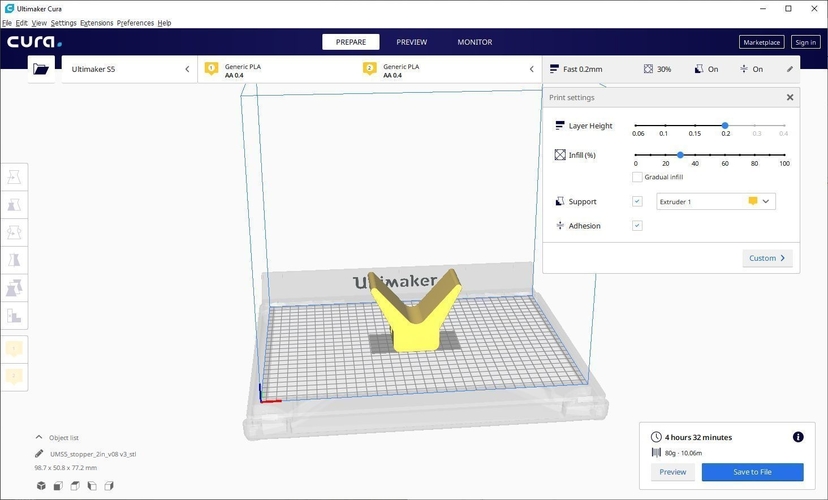The width and height of the screenshot is (828, 500).
Task: Click the 4 hours 32 minutes estimate
Action: pos(698,437)
